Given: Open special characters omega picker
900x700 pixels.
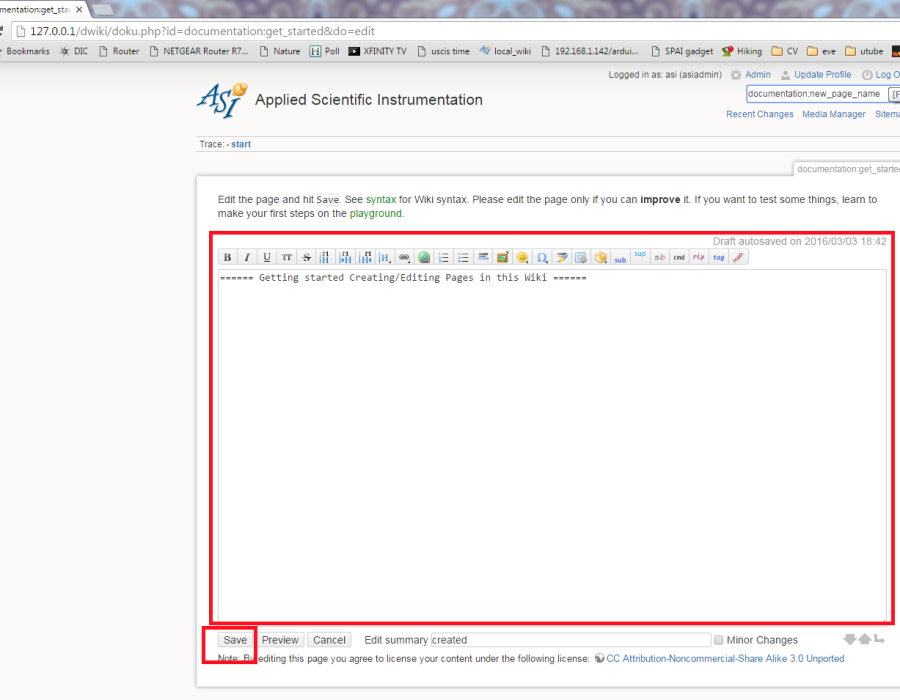Looking at the screenshot, I should (x=542, y=258).
